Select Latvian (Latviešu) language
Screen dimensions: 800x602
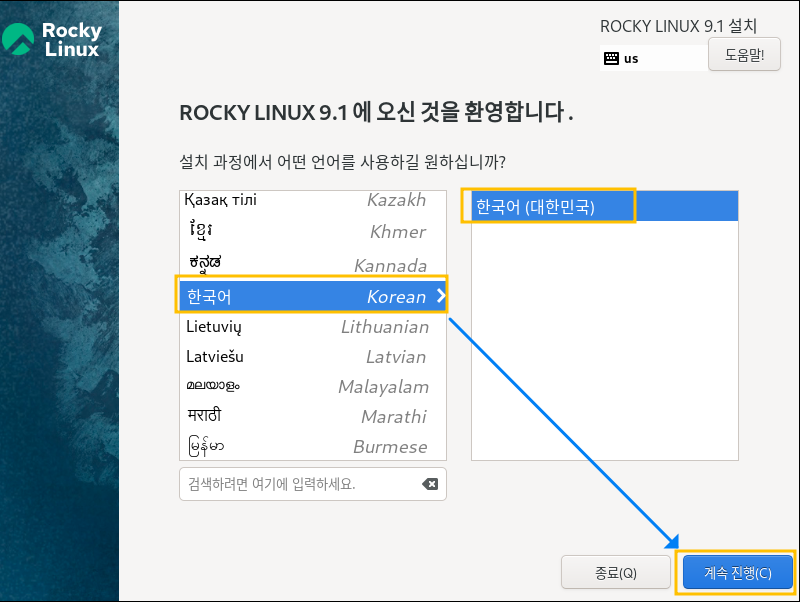coord(313,357)
